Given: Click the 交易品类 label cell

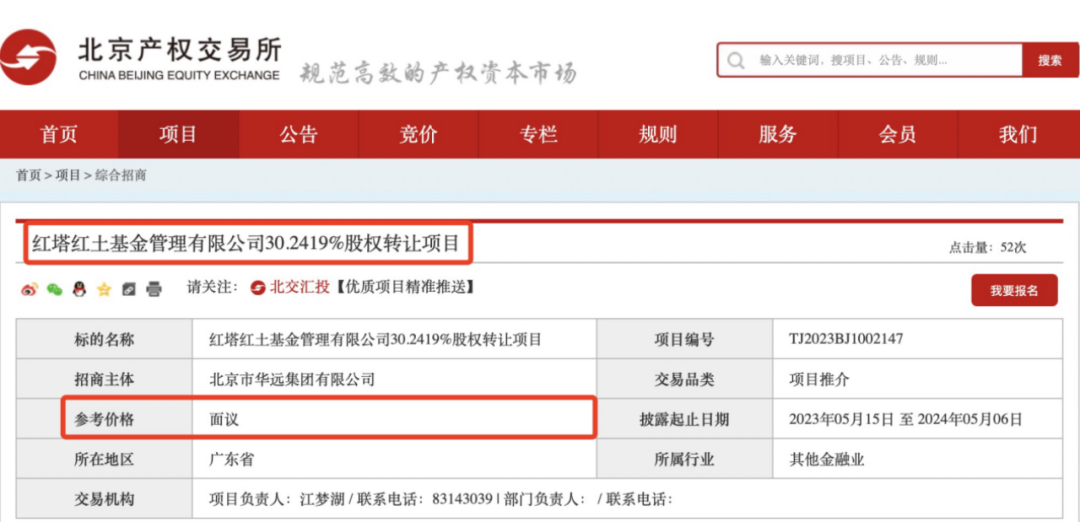Looking at the screenshot, I should (684, 379).
